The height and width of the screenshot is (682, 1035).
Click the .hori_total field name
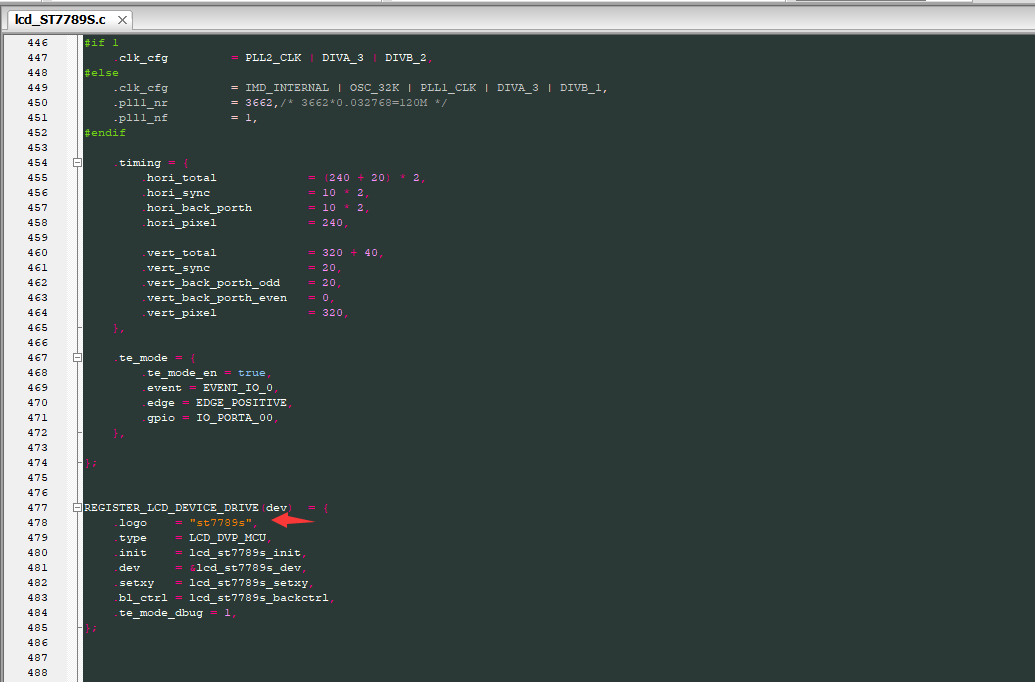tap(179, 178)
